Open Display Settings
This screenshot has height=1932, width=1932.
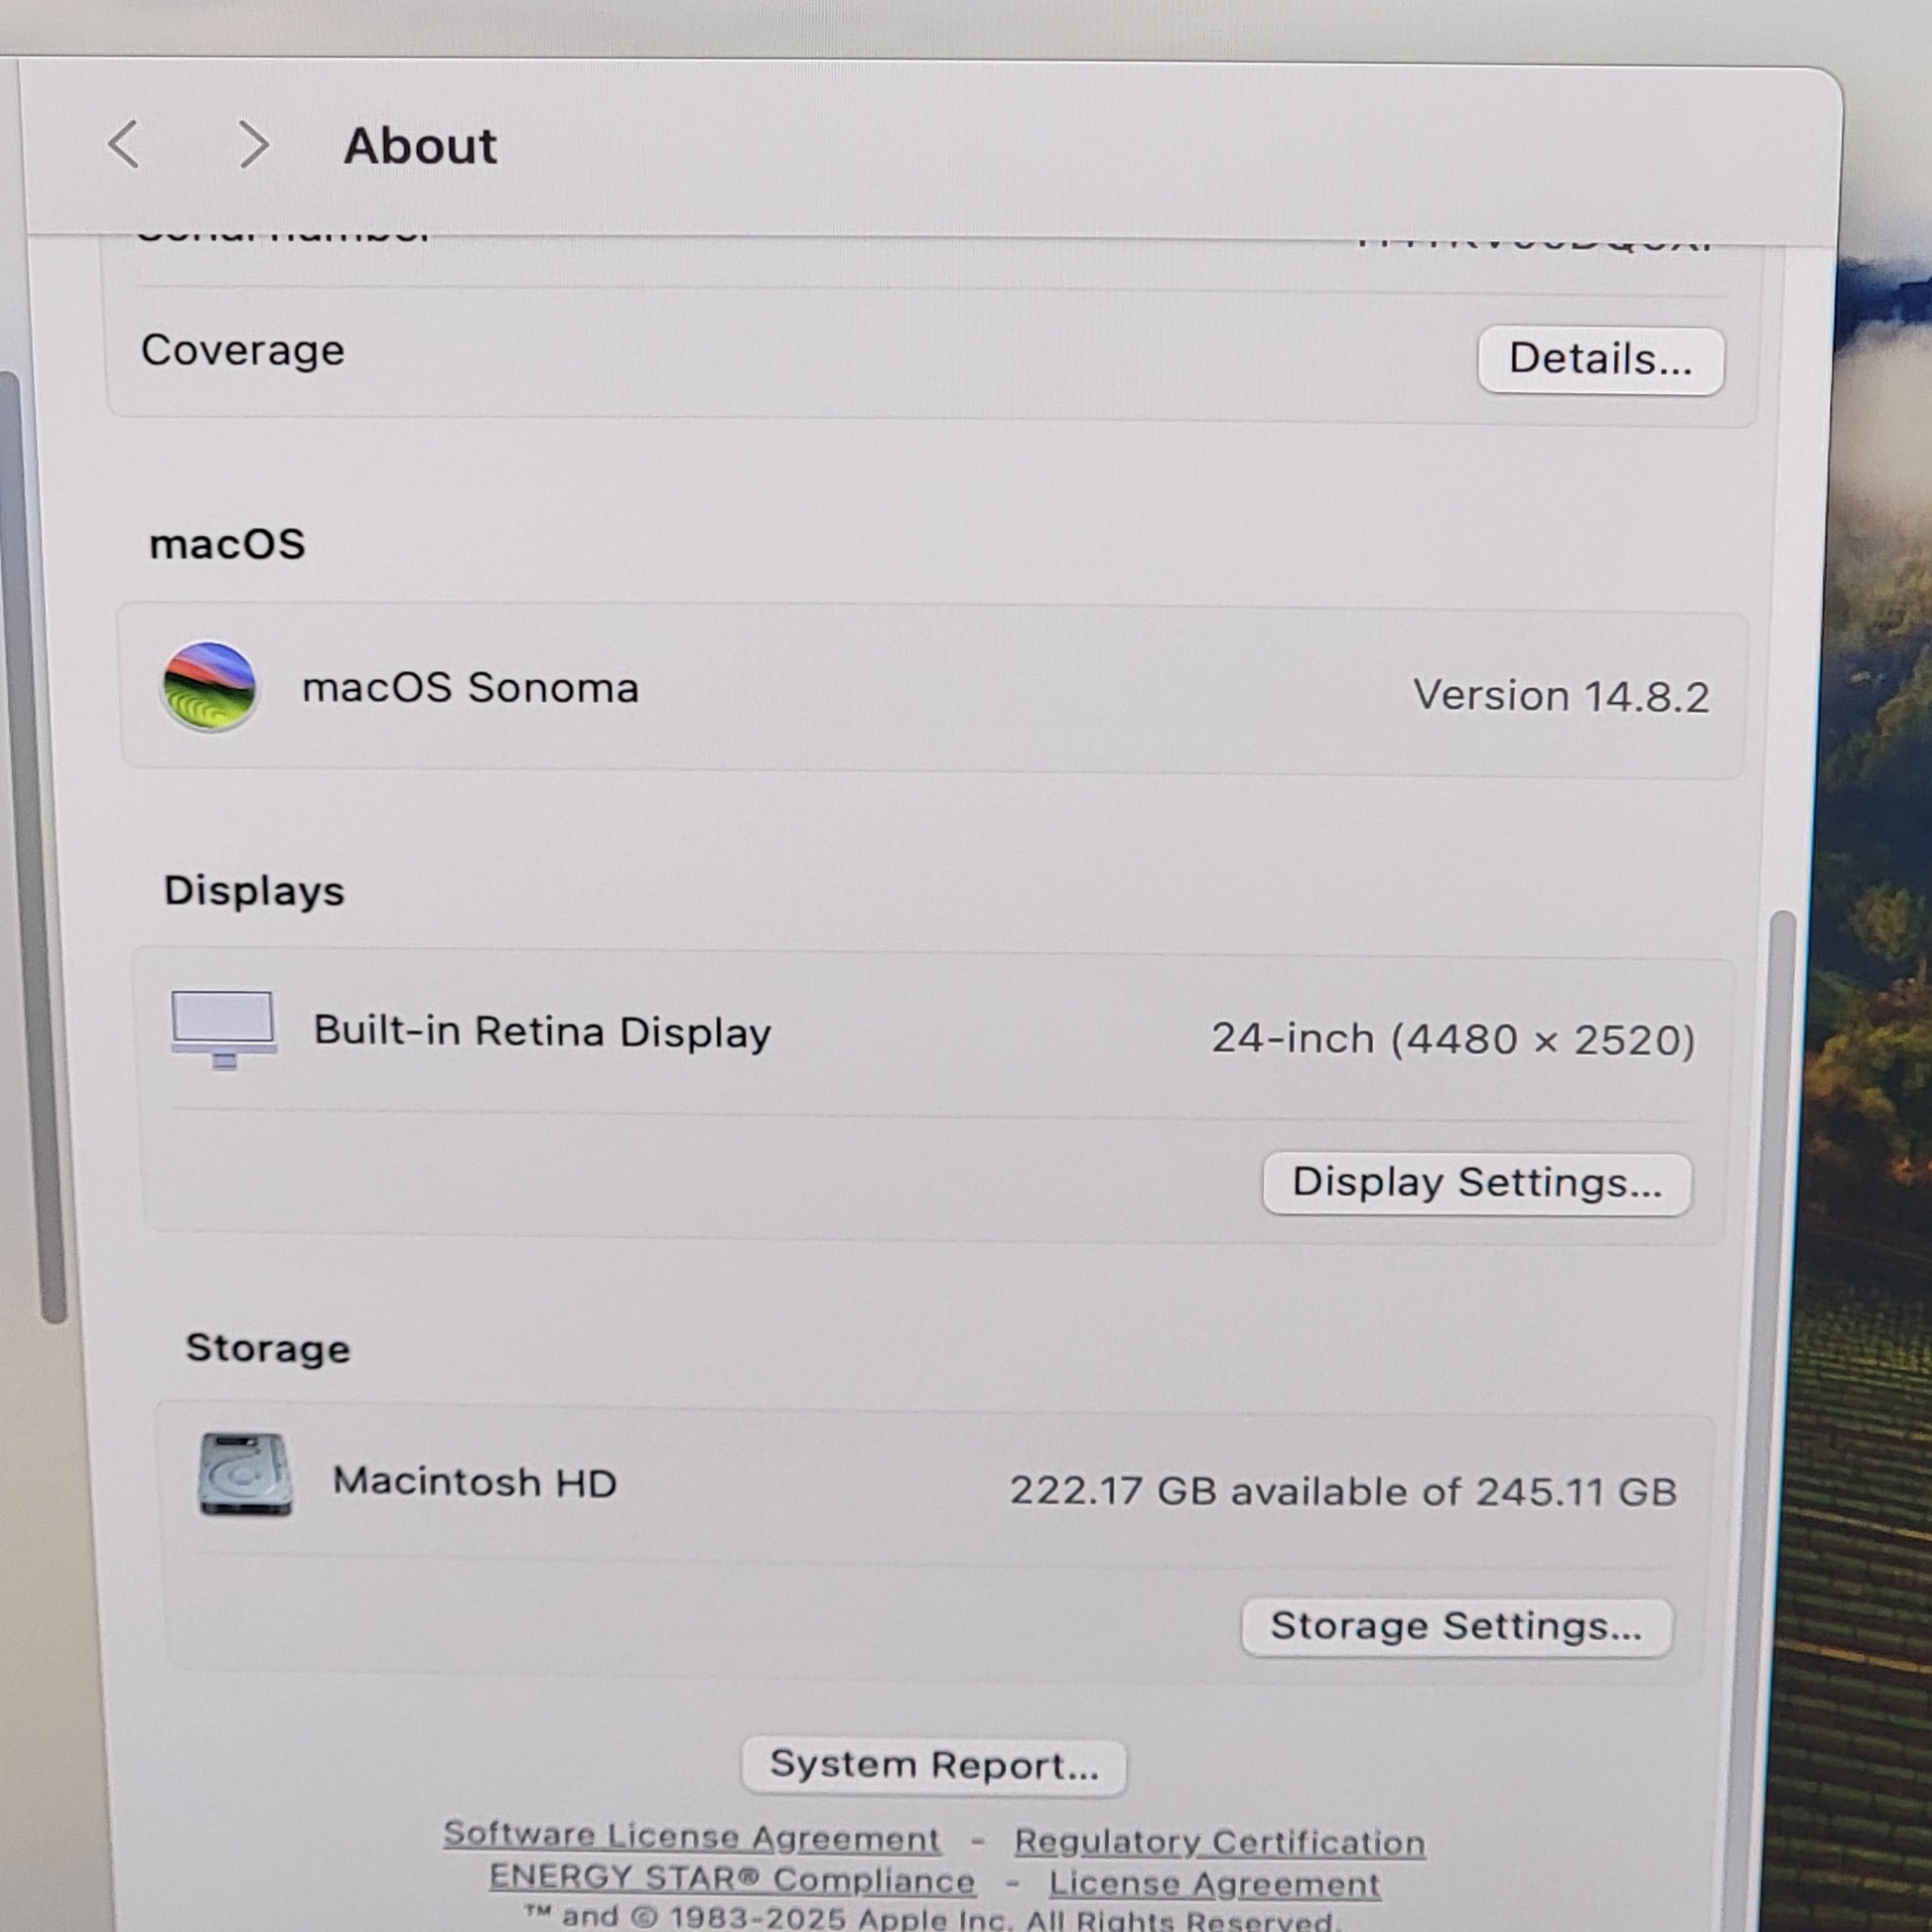pyautogui.click(x=1476, y=1183)
